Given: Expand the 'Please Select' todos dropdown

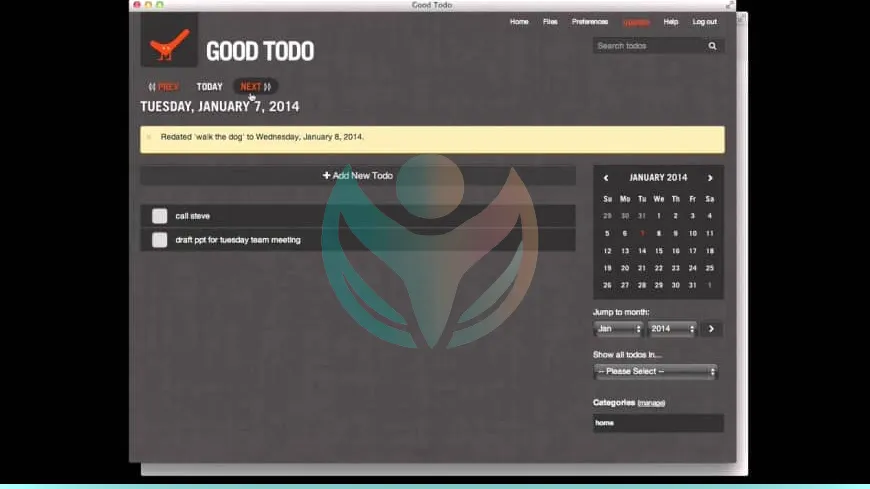Looking at the screenshot, I should (655, 372).
